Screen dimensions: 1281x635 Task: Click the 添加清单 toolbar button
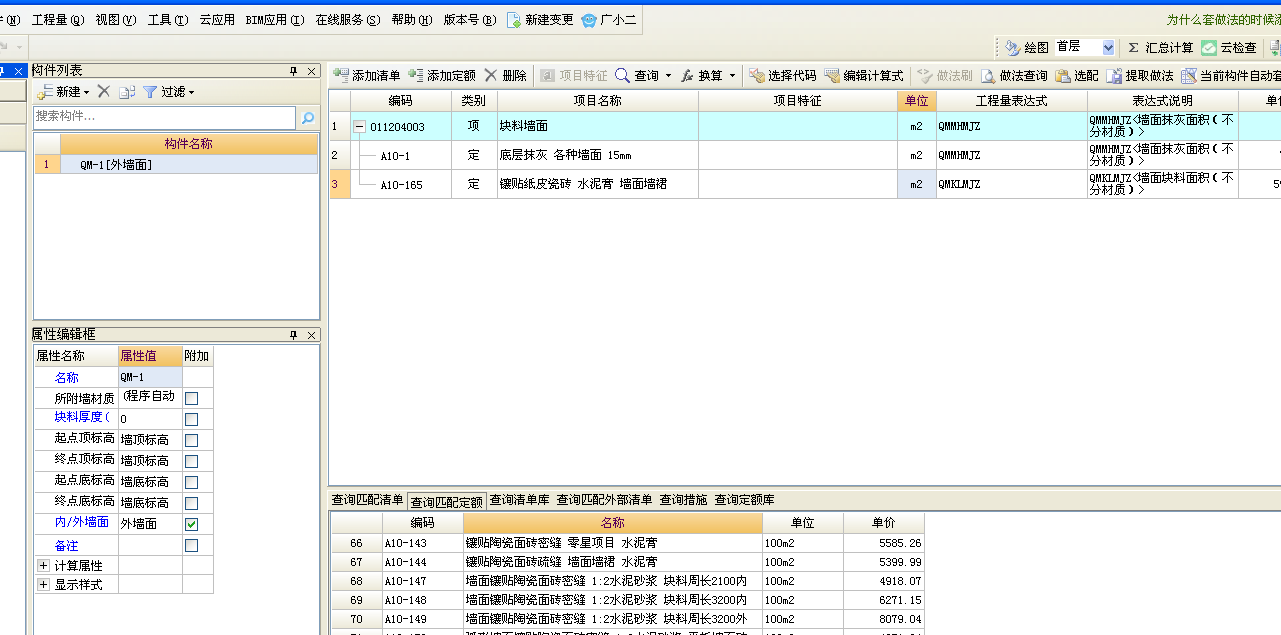coord(367,75)
